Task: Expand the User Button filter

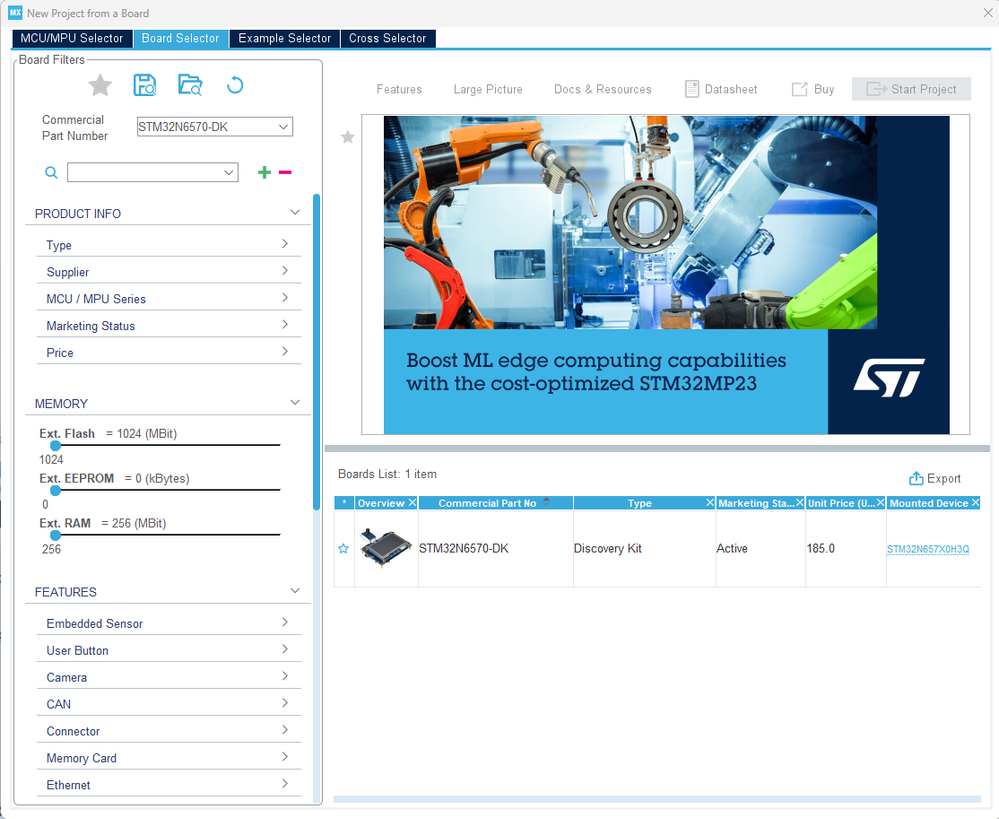Action: [169, 650]
